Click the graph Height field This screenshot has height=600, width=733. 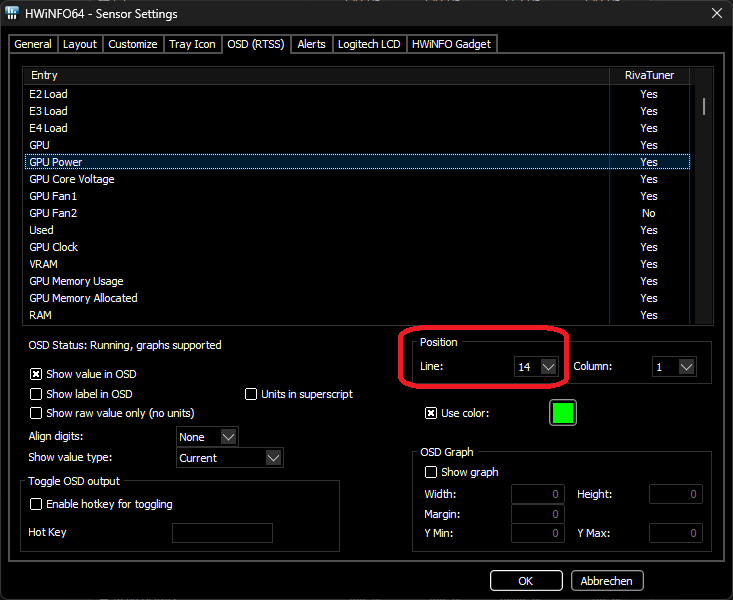click(676, 494)
